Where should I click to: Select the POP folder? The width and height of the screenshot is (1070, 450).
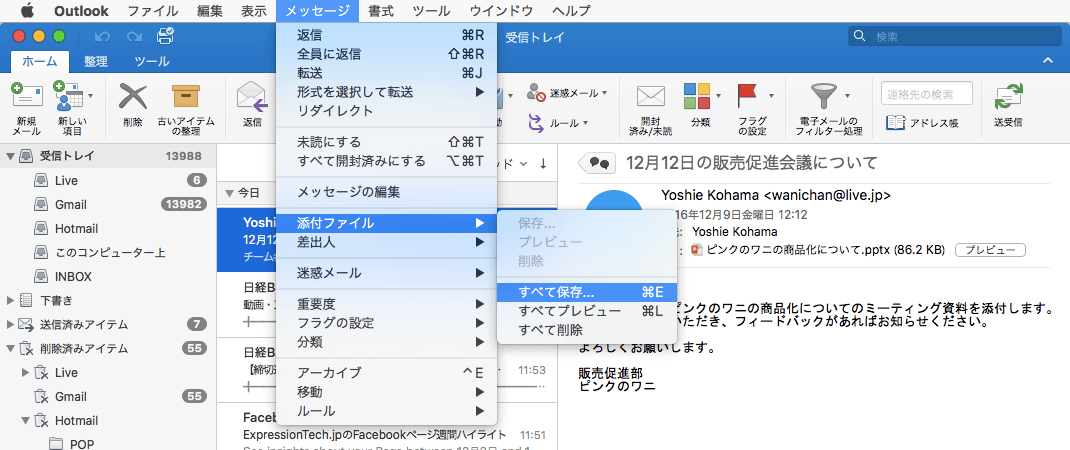pos(108,444)
